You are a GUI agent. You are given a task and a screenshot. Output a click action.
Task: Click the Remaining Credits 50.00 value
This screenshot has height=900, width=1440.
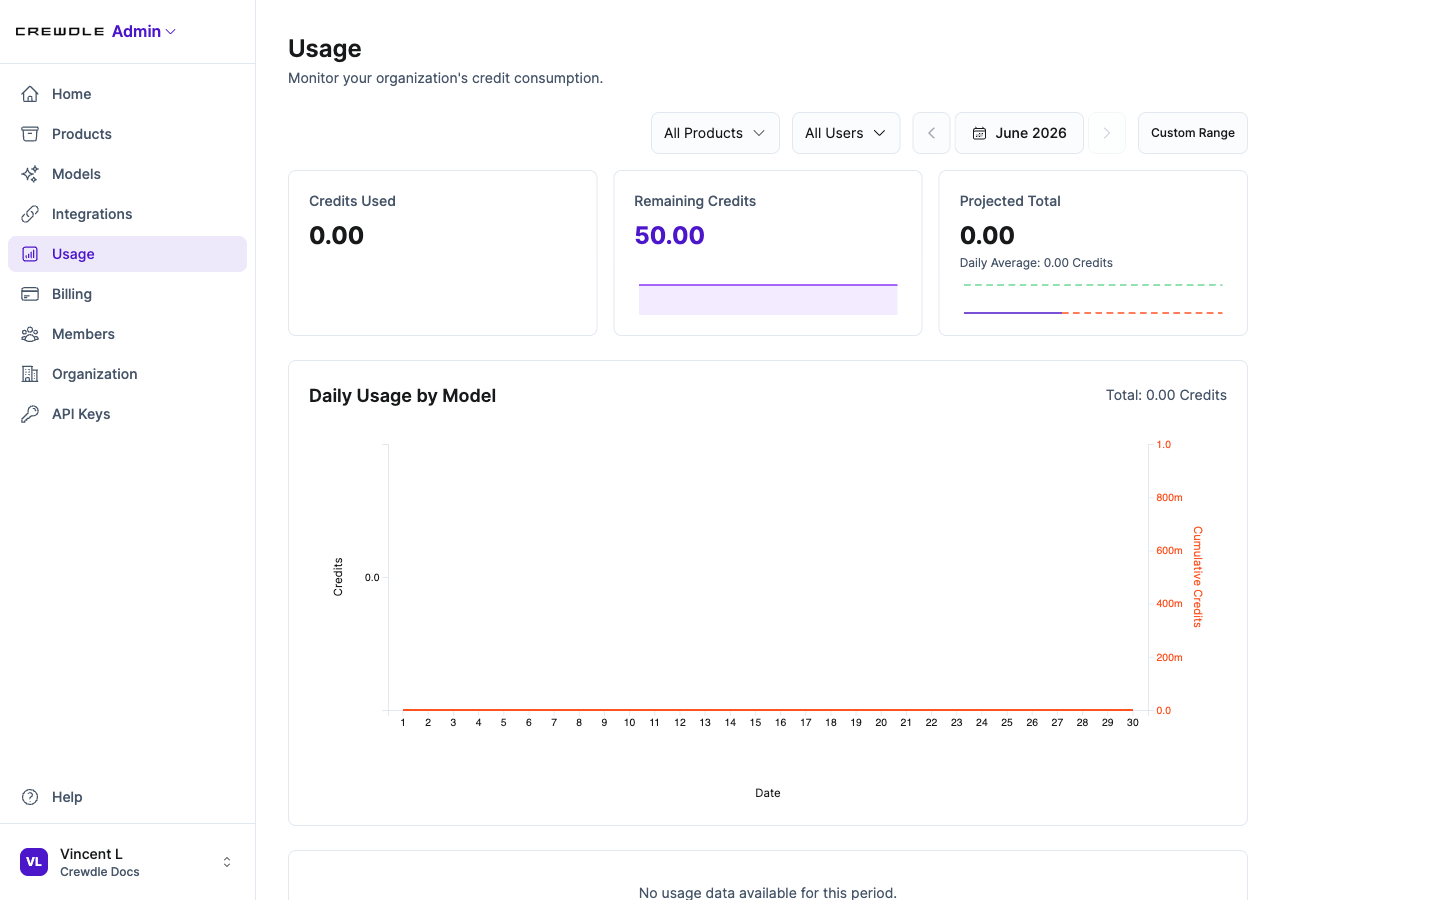coord(670,236)
